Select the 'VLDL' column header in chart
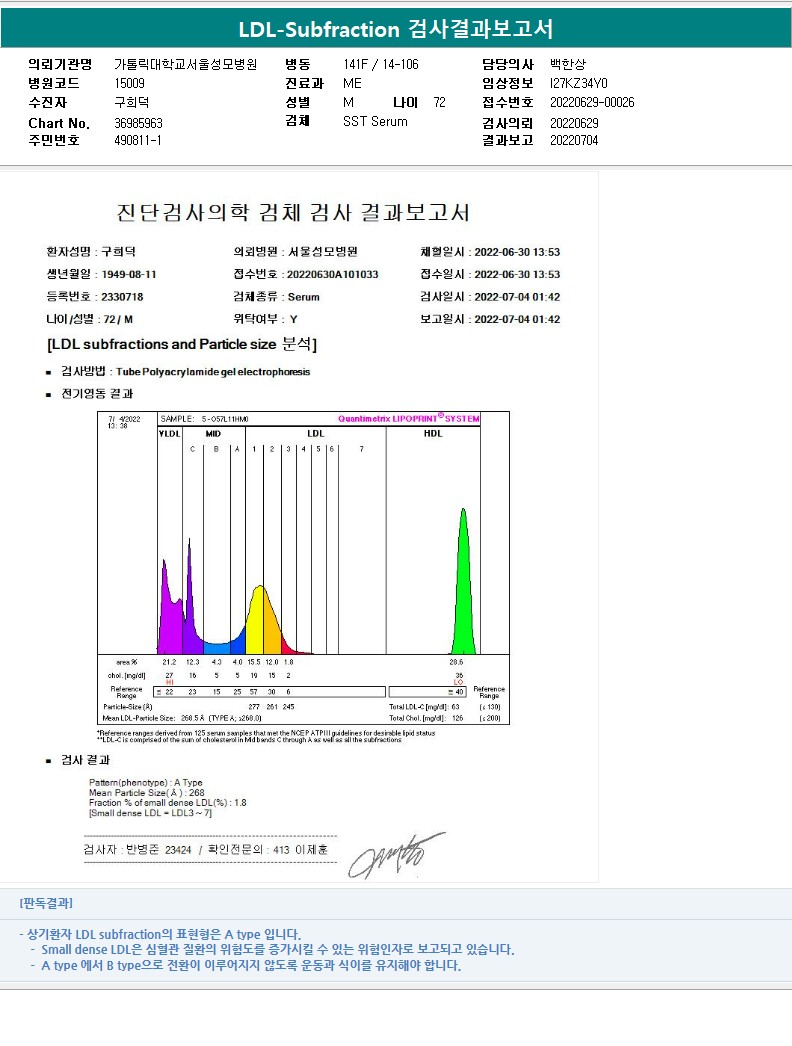The height and width of the screenshot is (1046, 792). coord(169,434)
